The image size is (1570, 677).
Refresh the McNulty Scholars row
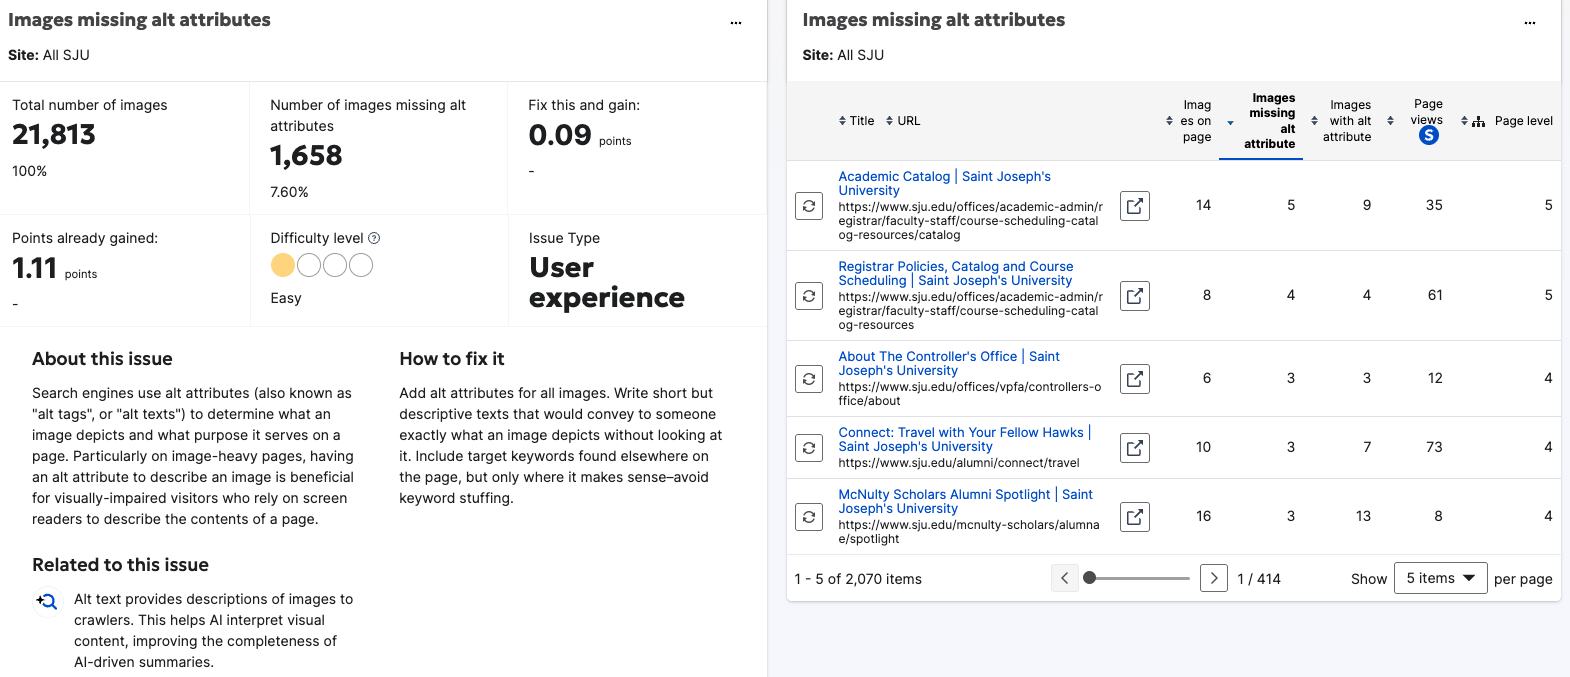point(809,517)
